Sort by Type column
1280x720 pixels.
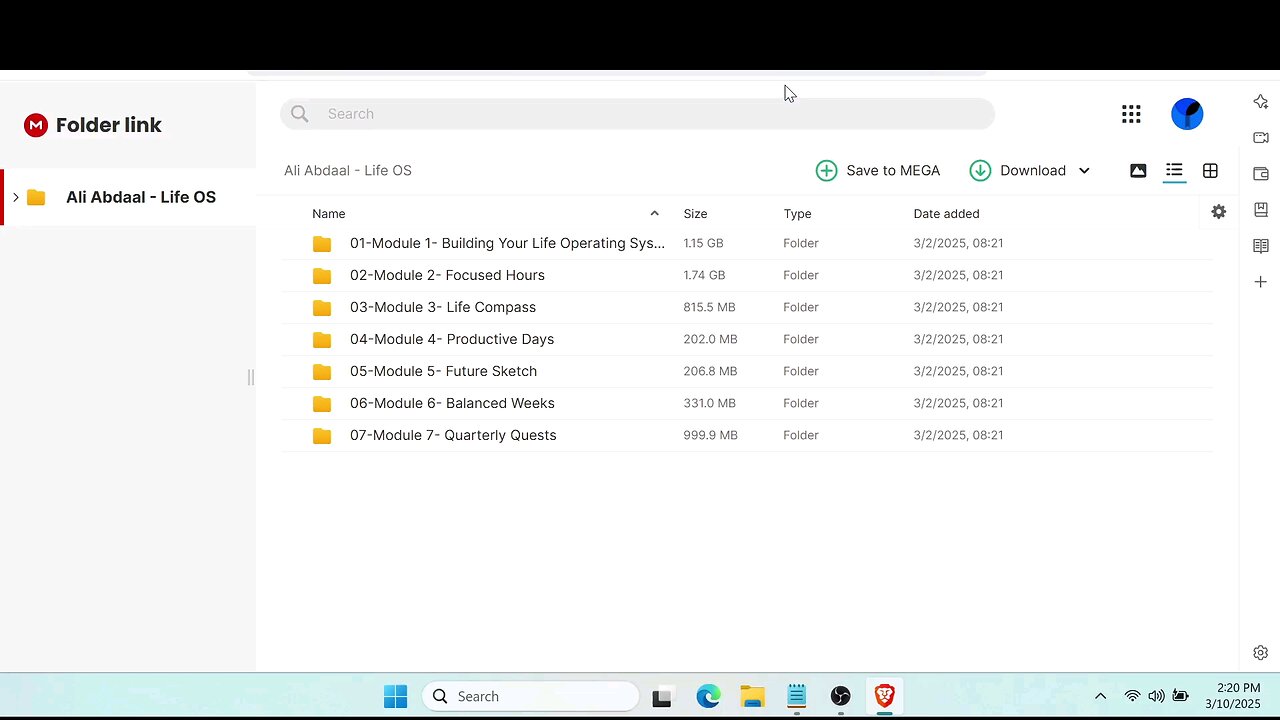797,214
